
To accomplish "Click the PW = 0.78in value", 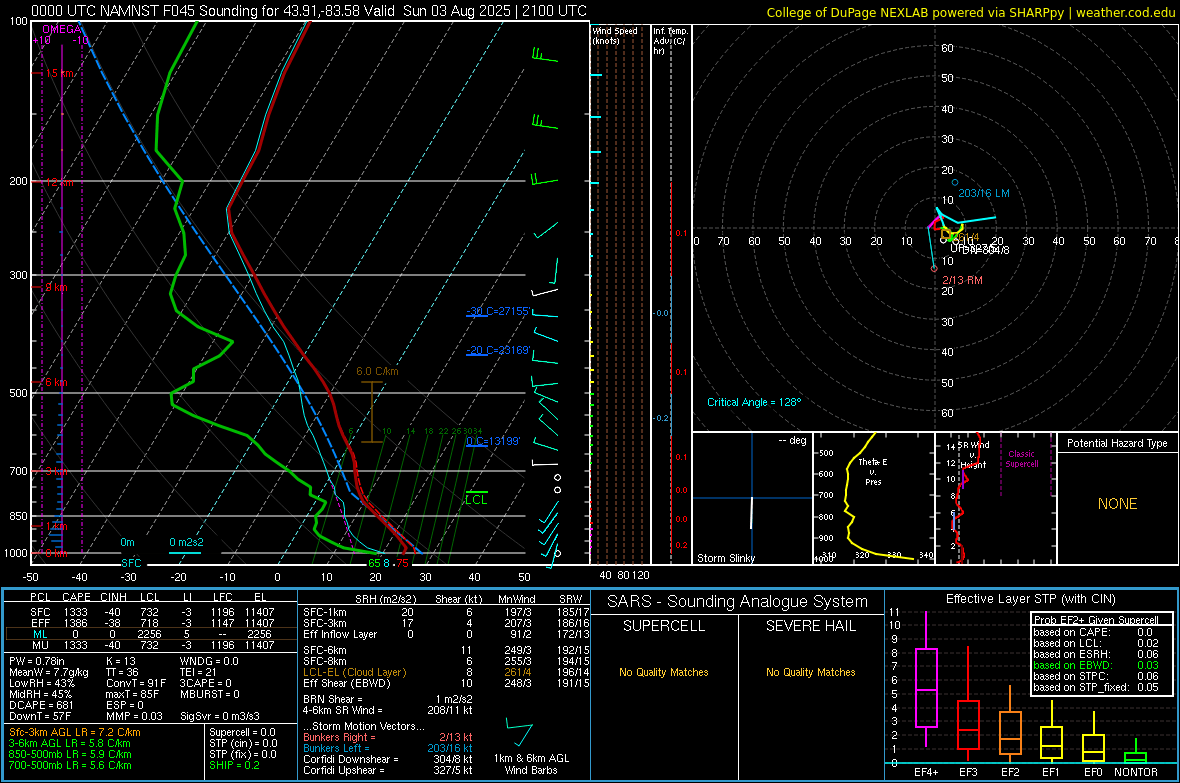I will click(41, 661).
